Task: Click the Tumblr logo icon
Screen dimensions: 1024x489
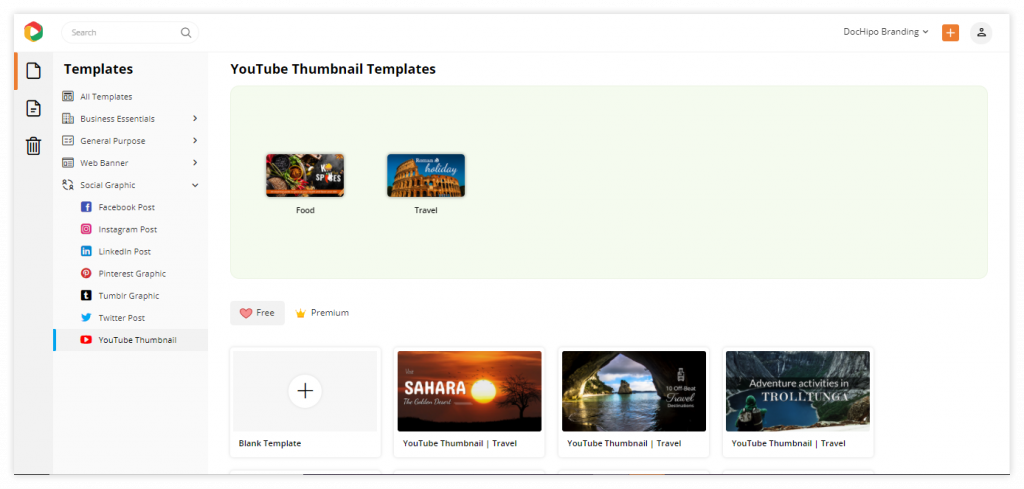Action: [x=86, y=296]
